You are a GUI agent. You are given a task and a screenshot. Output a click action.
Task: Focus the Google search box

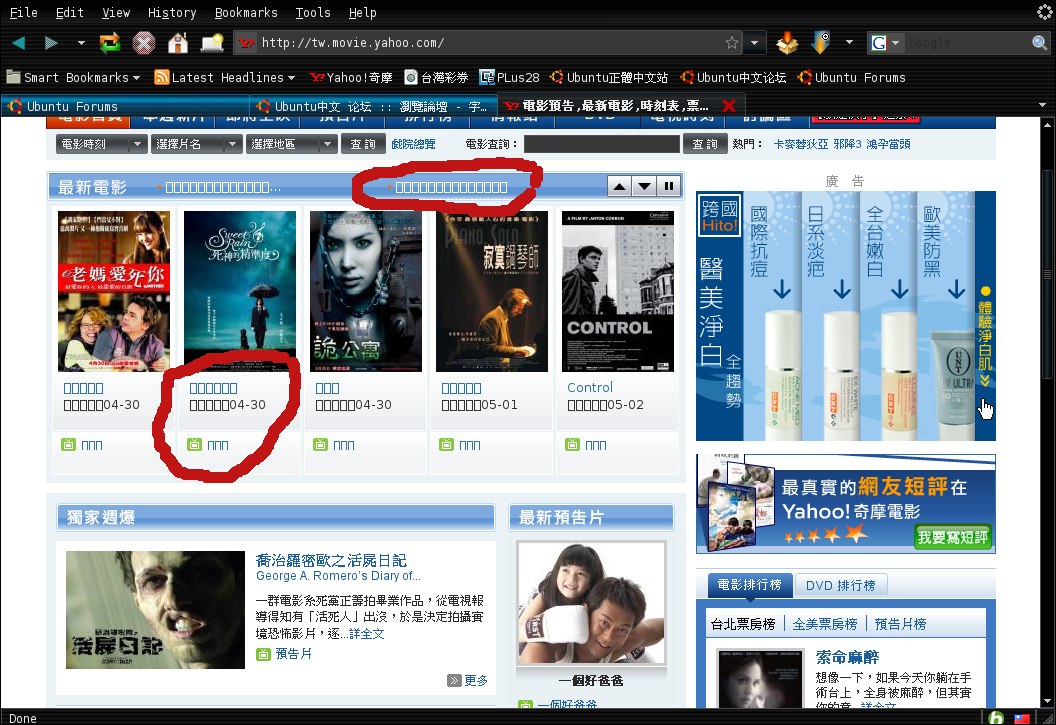(x=967, y=43)
